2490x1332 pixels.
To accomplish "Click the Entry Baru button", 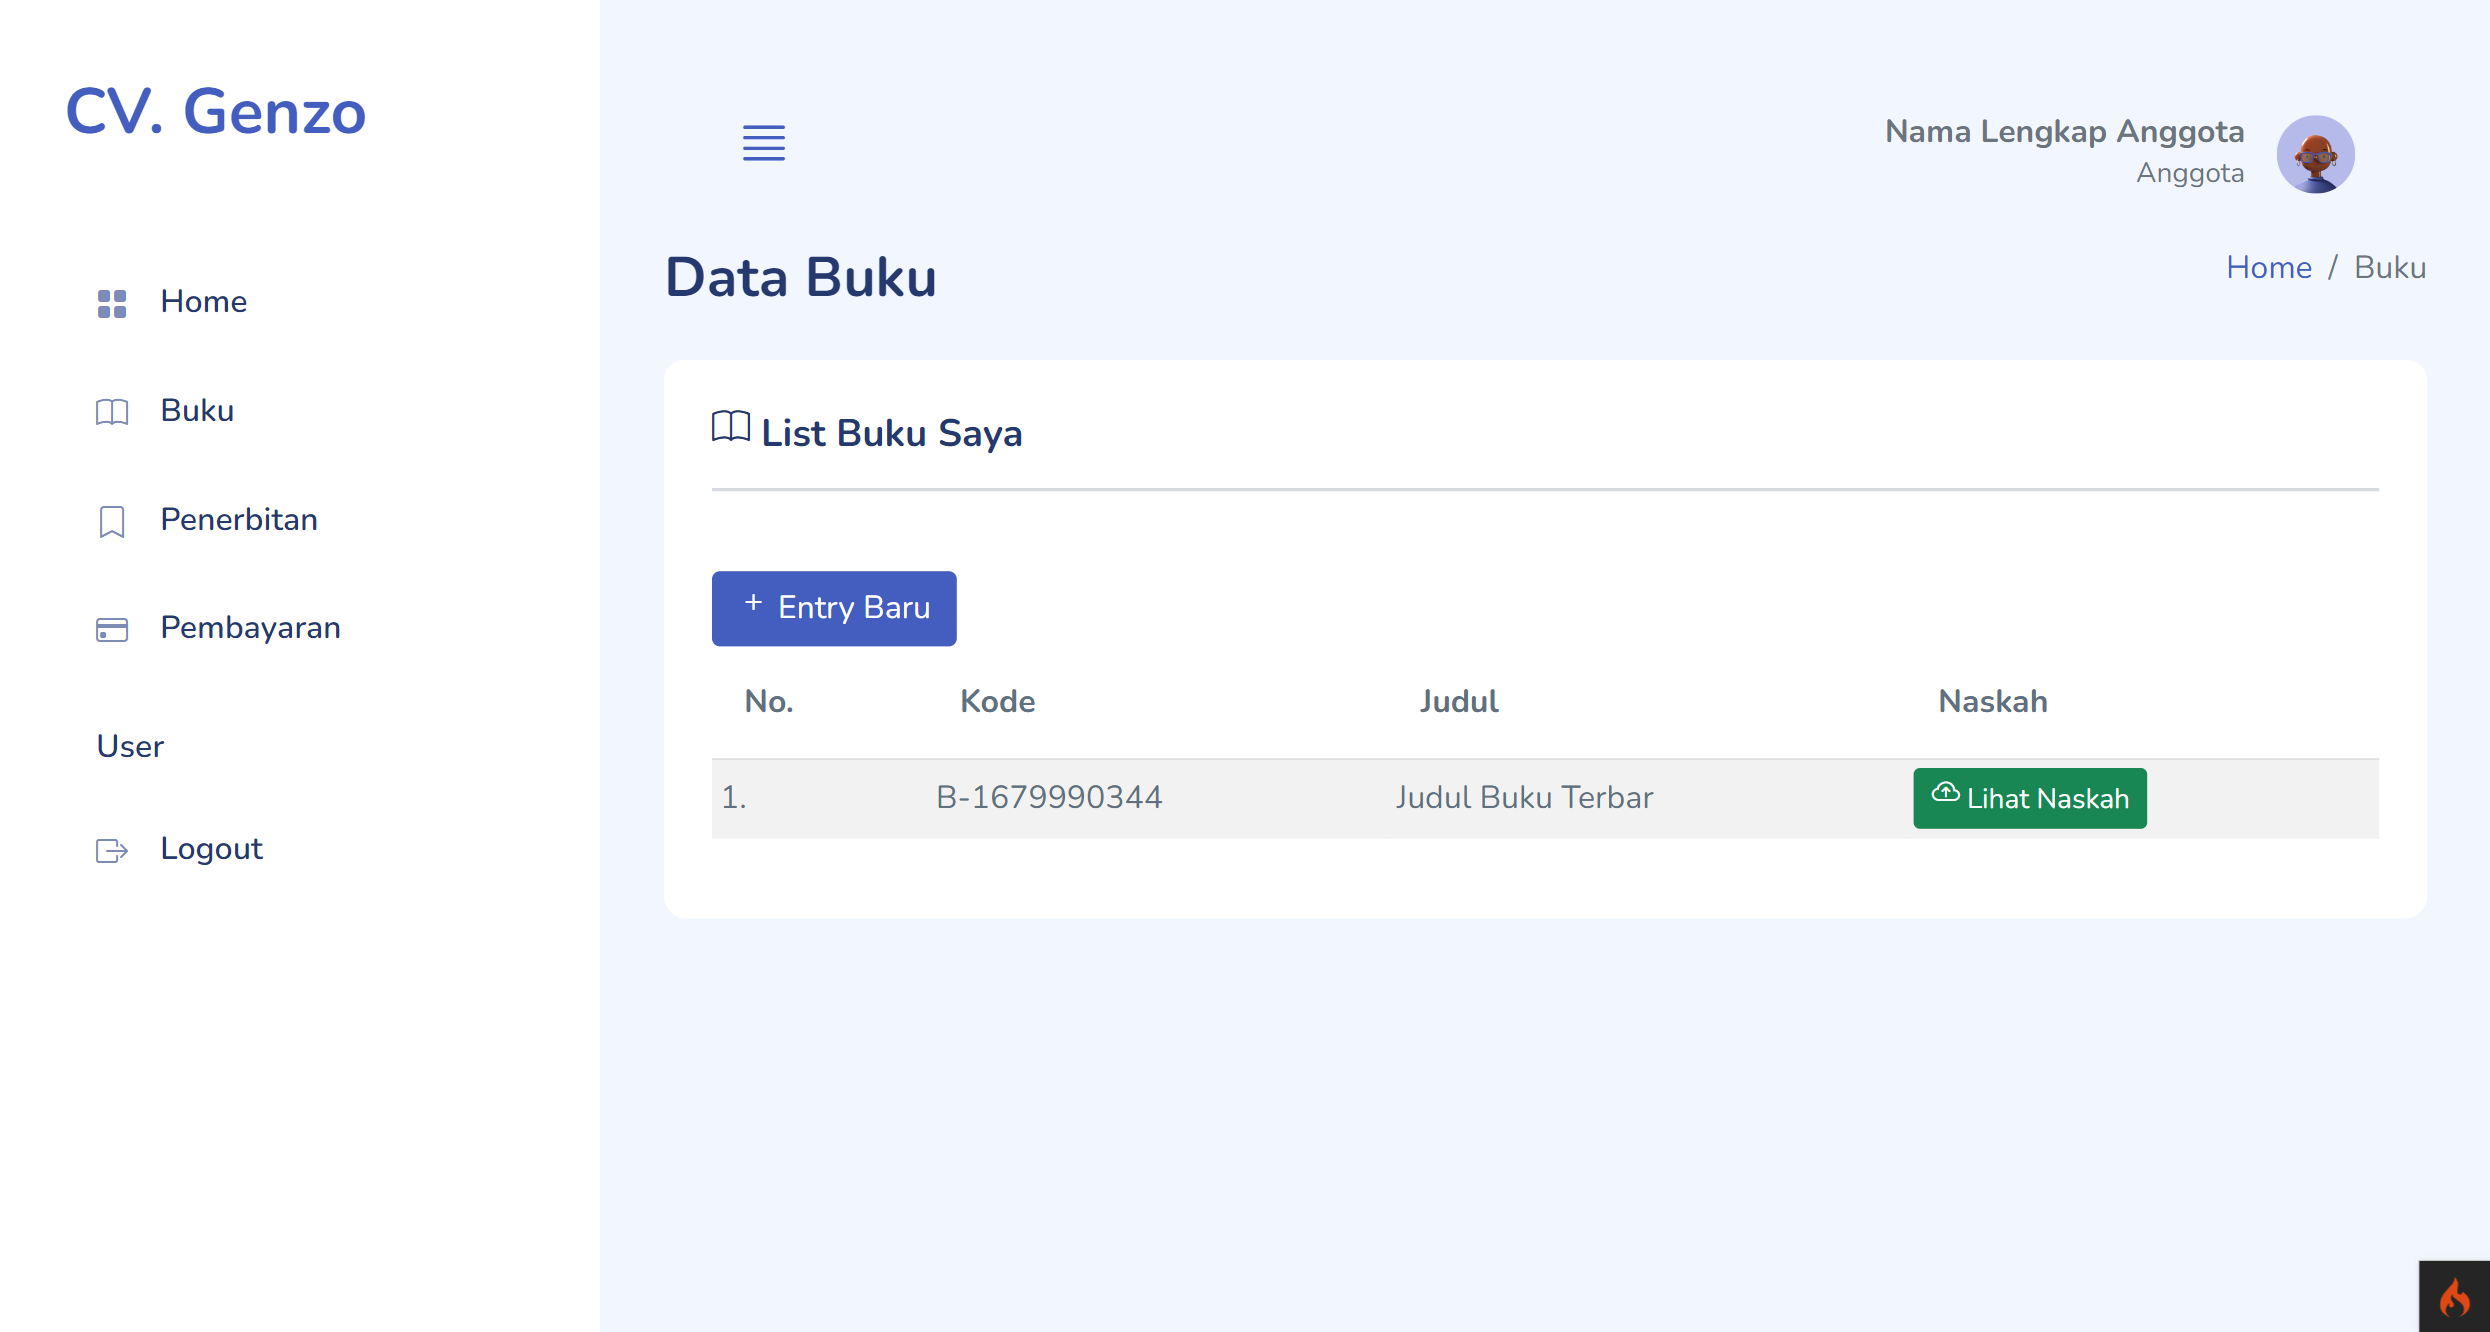I will tap(833, 608).
